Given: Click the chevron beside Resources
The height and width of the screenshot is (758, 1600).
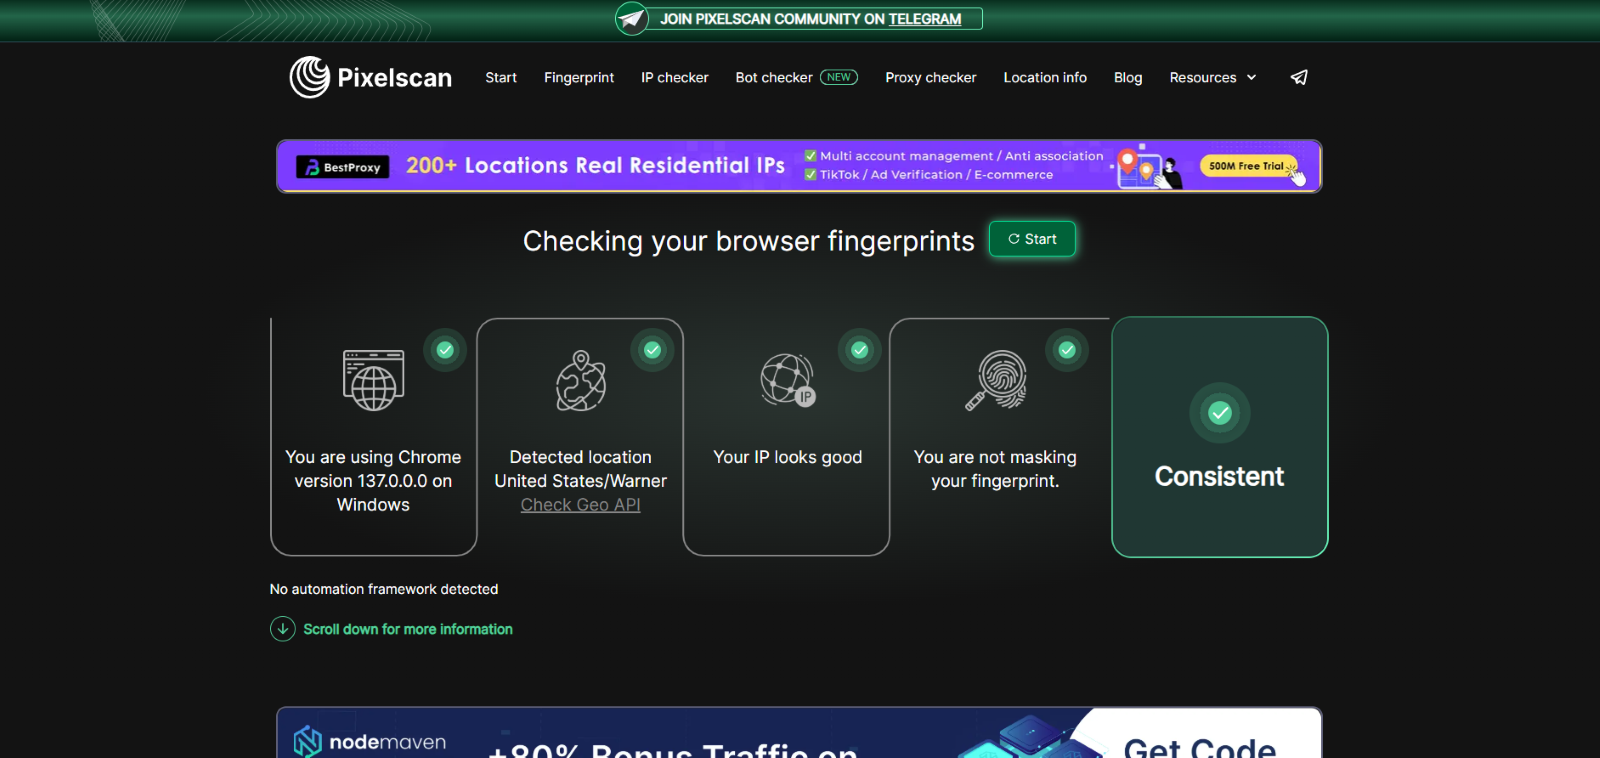Looking at the screenshot, I should (x=1251, y=77).
